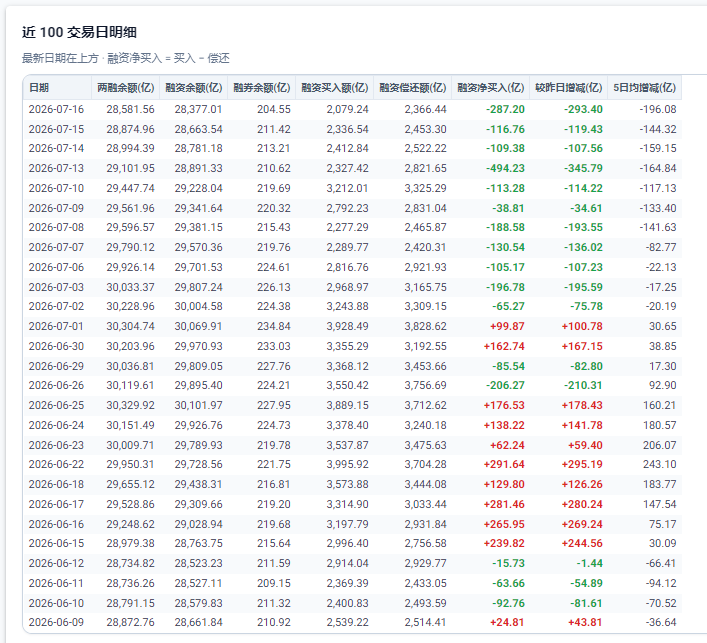Select the 2026-06-22 date cell
707x643 pixels.
coord(56,464)
